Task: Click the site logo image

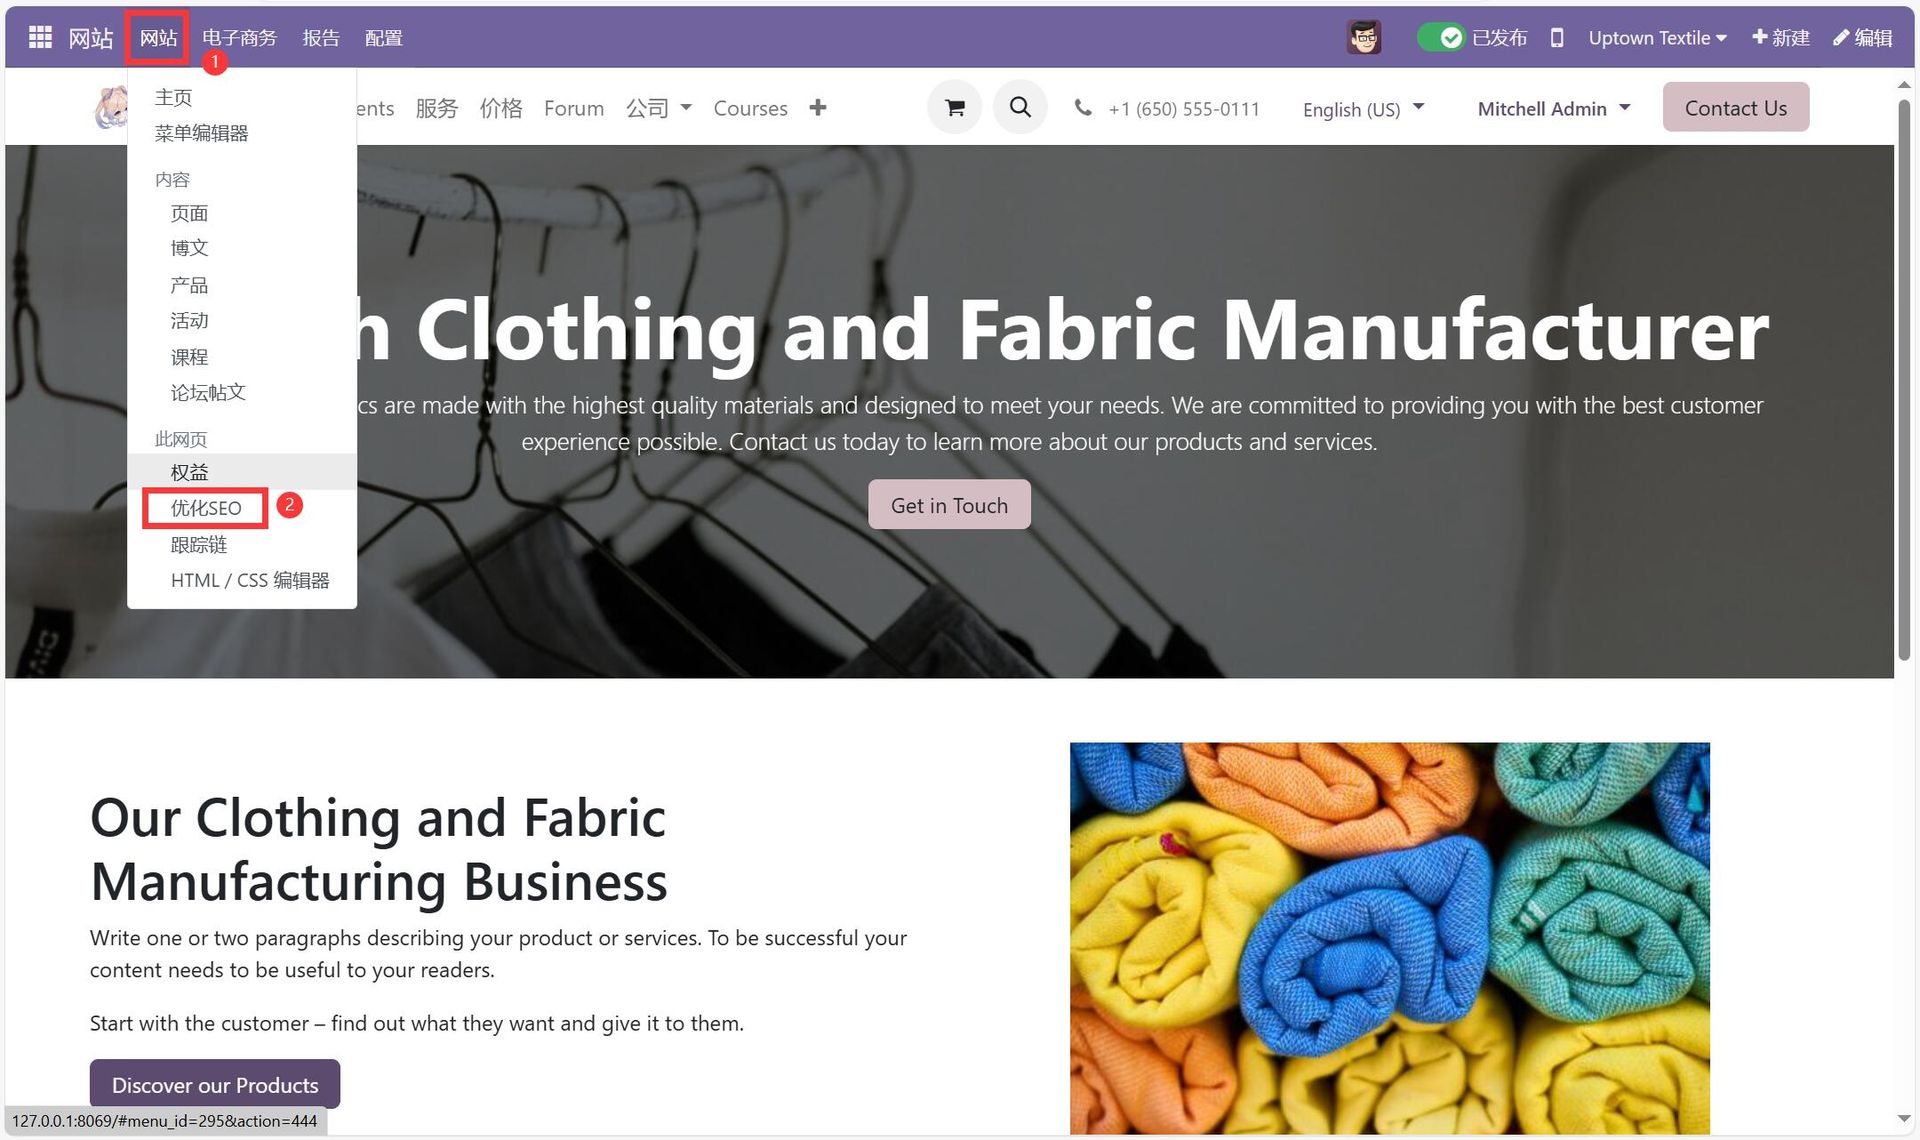Action: tap(112, 107)
